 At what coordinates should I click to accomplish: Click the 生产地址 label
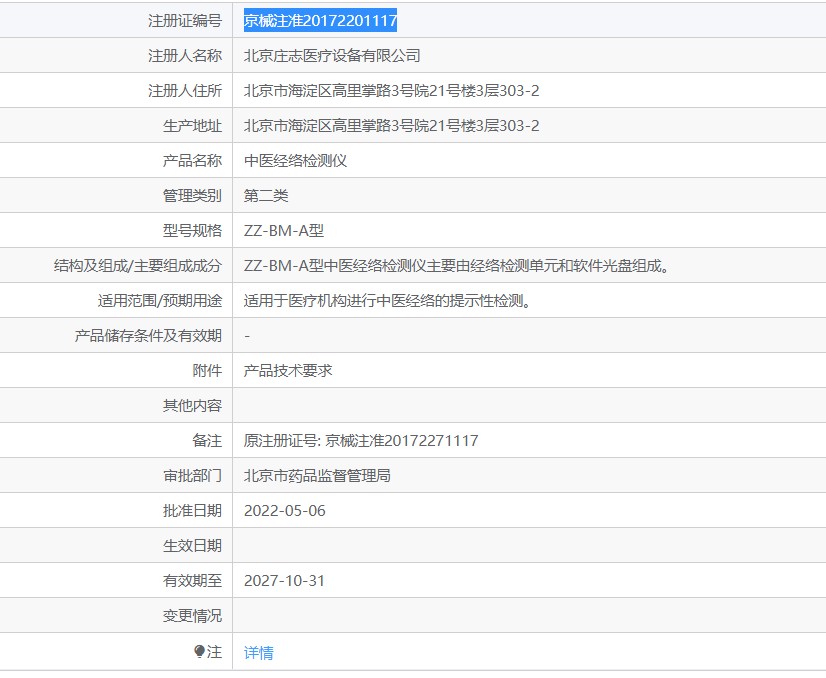click(x=192, y=125)
